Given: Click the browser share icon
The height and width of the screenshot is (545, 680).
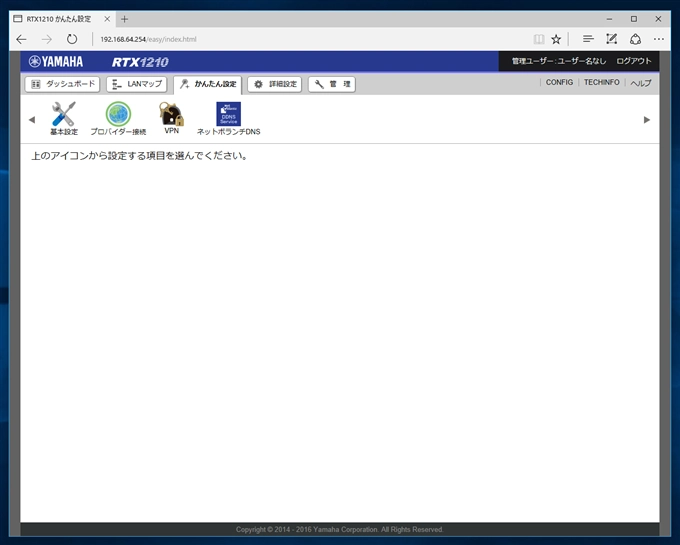Looking at the screenshot, I should coord(635,39).
